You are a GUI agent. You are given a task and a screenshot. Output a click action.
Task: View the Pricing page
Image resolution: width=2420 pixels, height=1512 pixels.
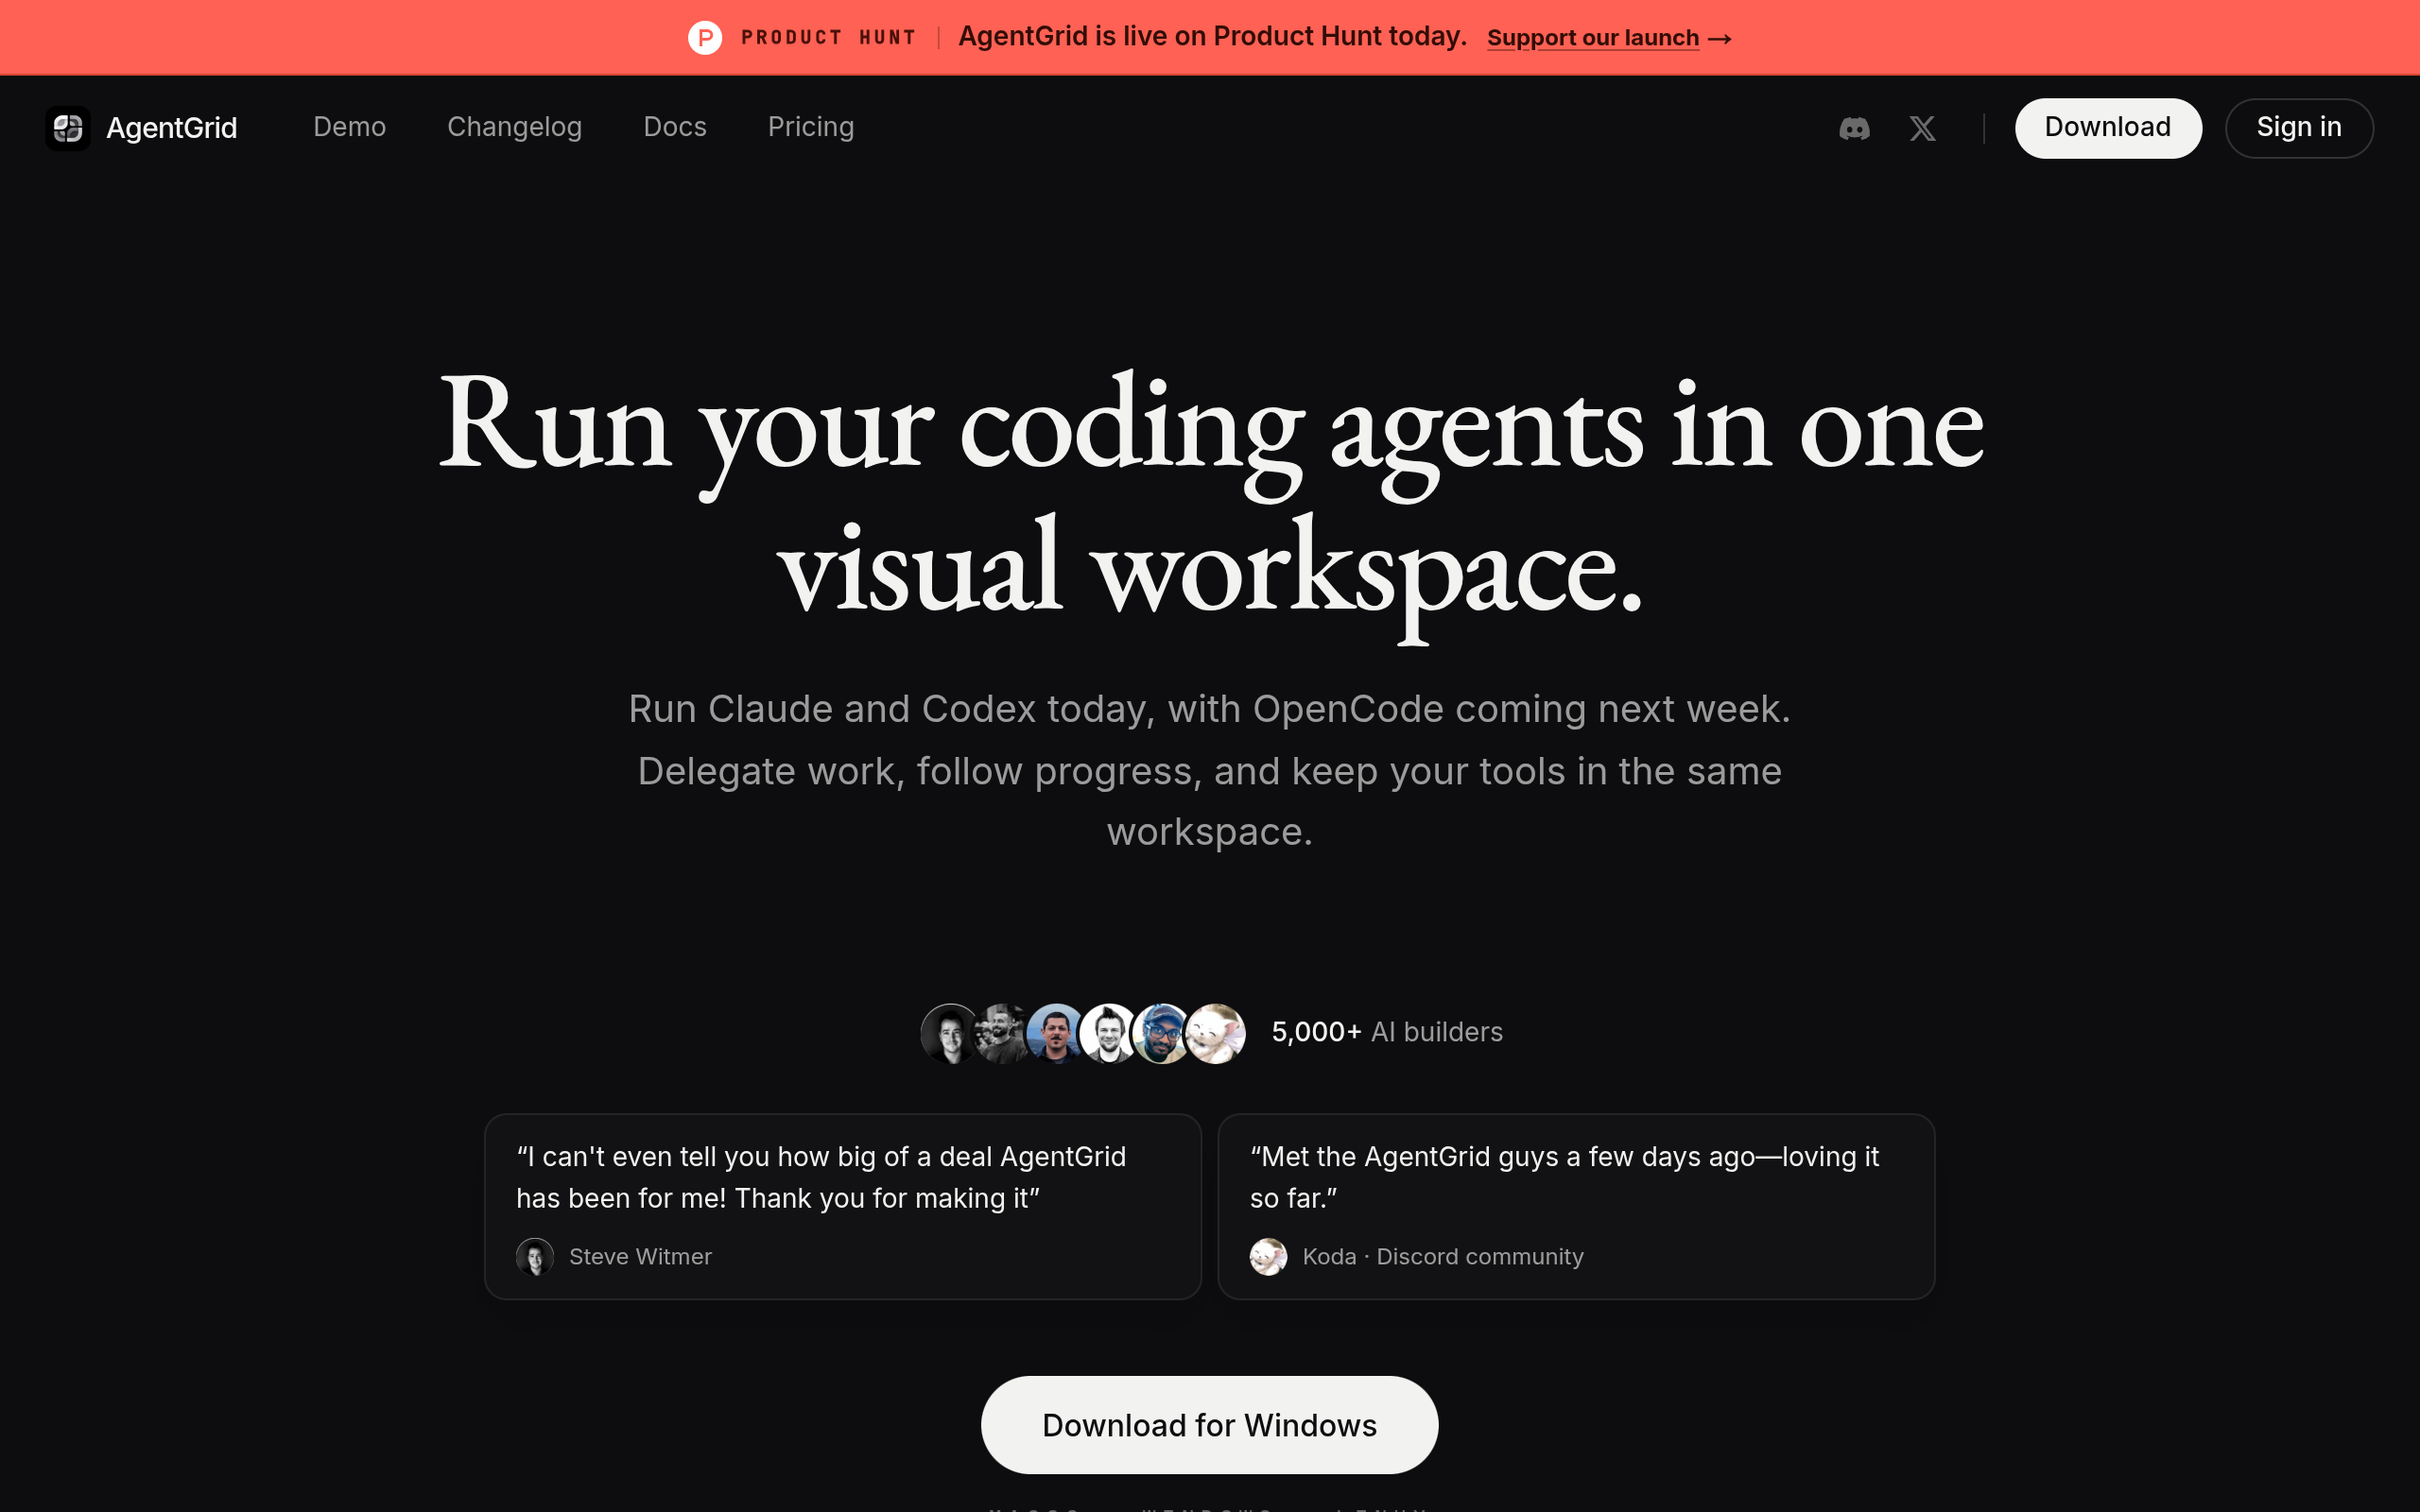click(x=811, y=127)
